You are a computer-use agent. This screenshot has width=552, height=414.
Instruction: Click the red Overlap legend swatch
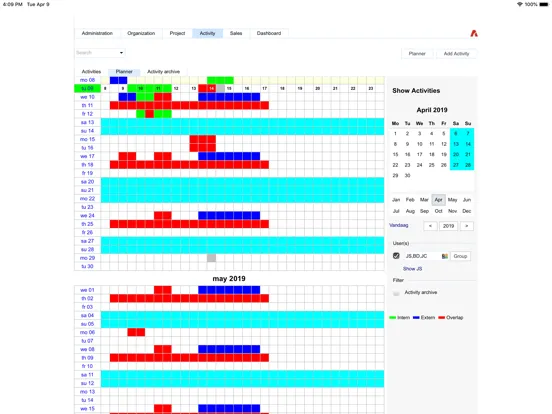[x=441, y=318]
